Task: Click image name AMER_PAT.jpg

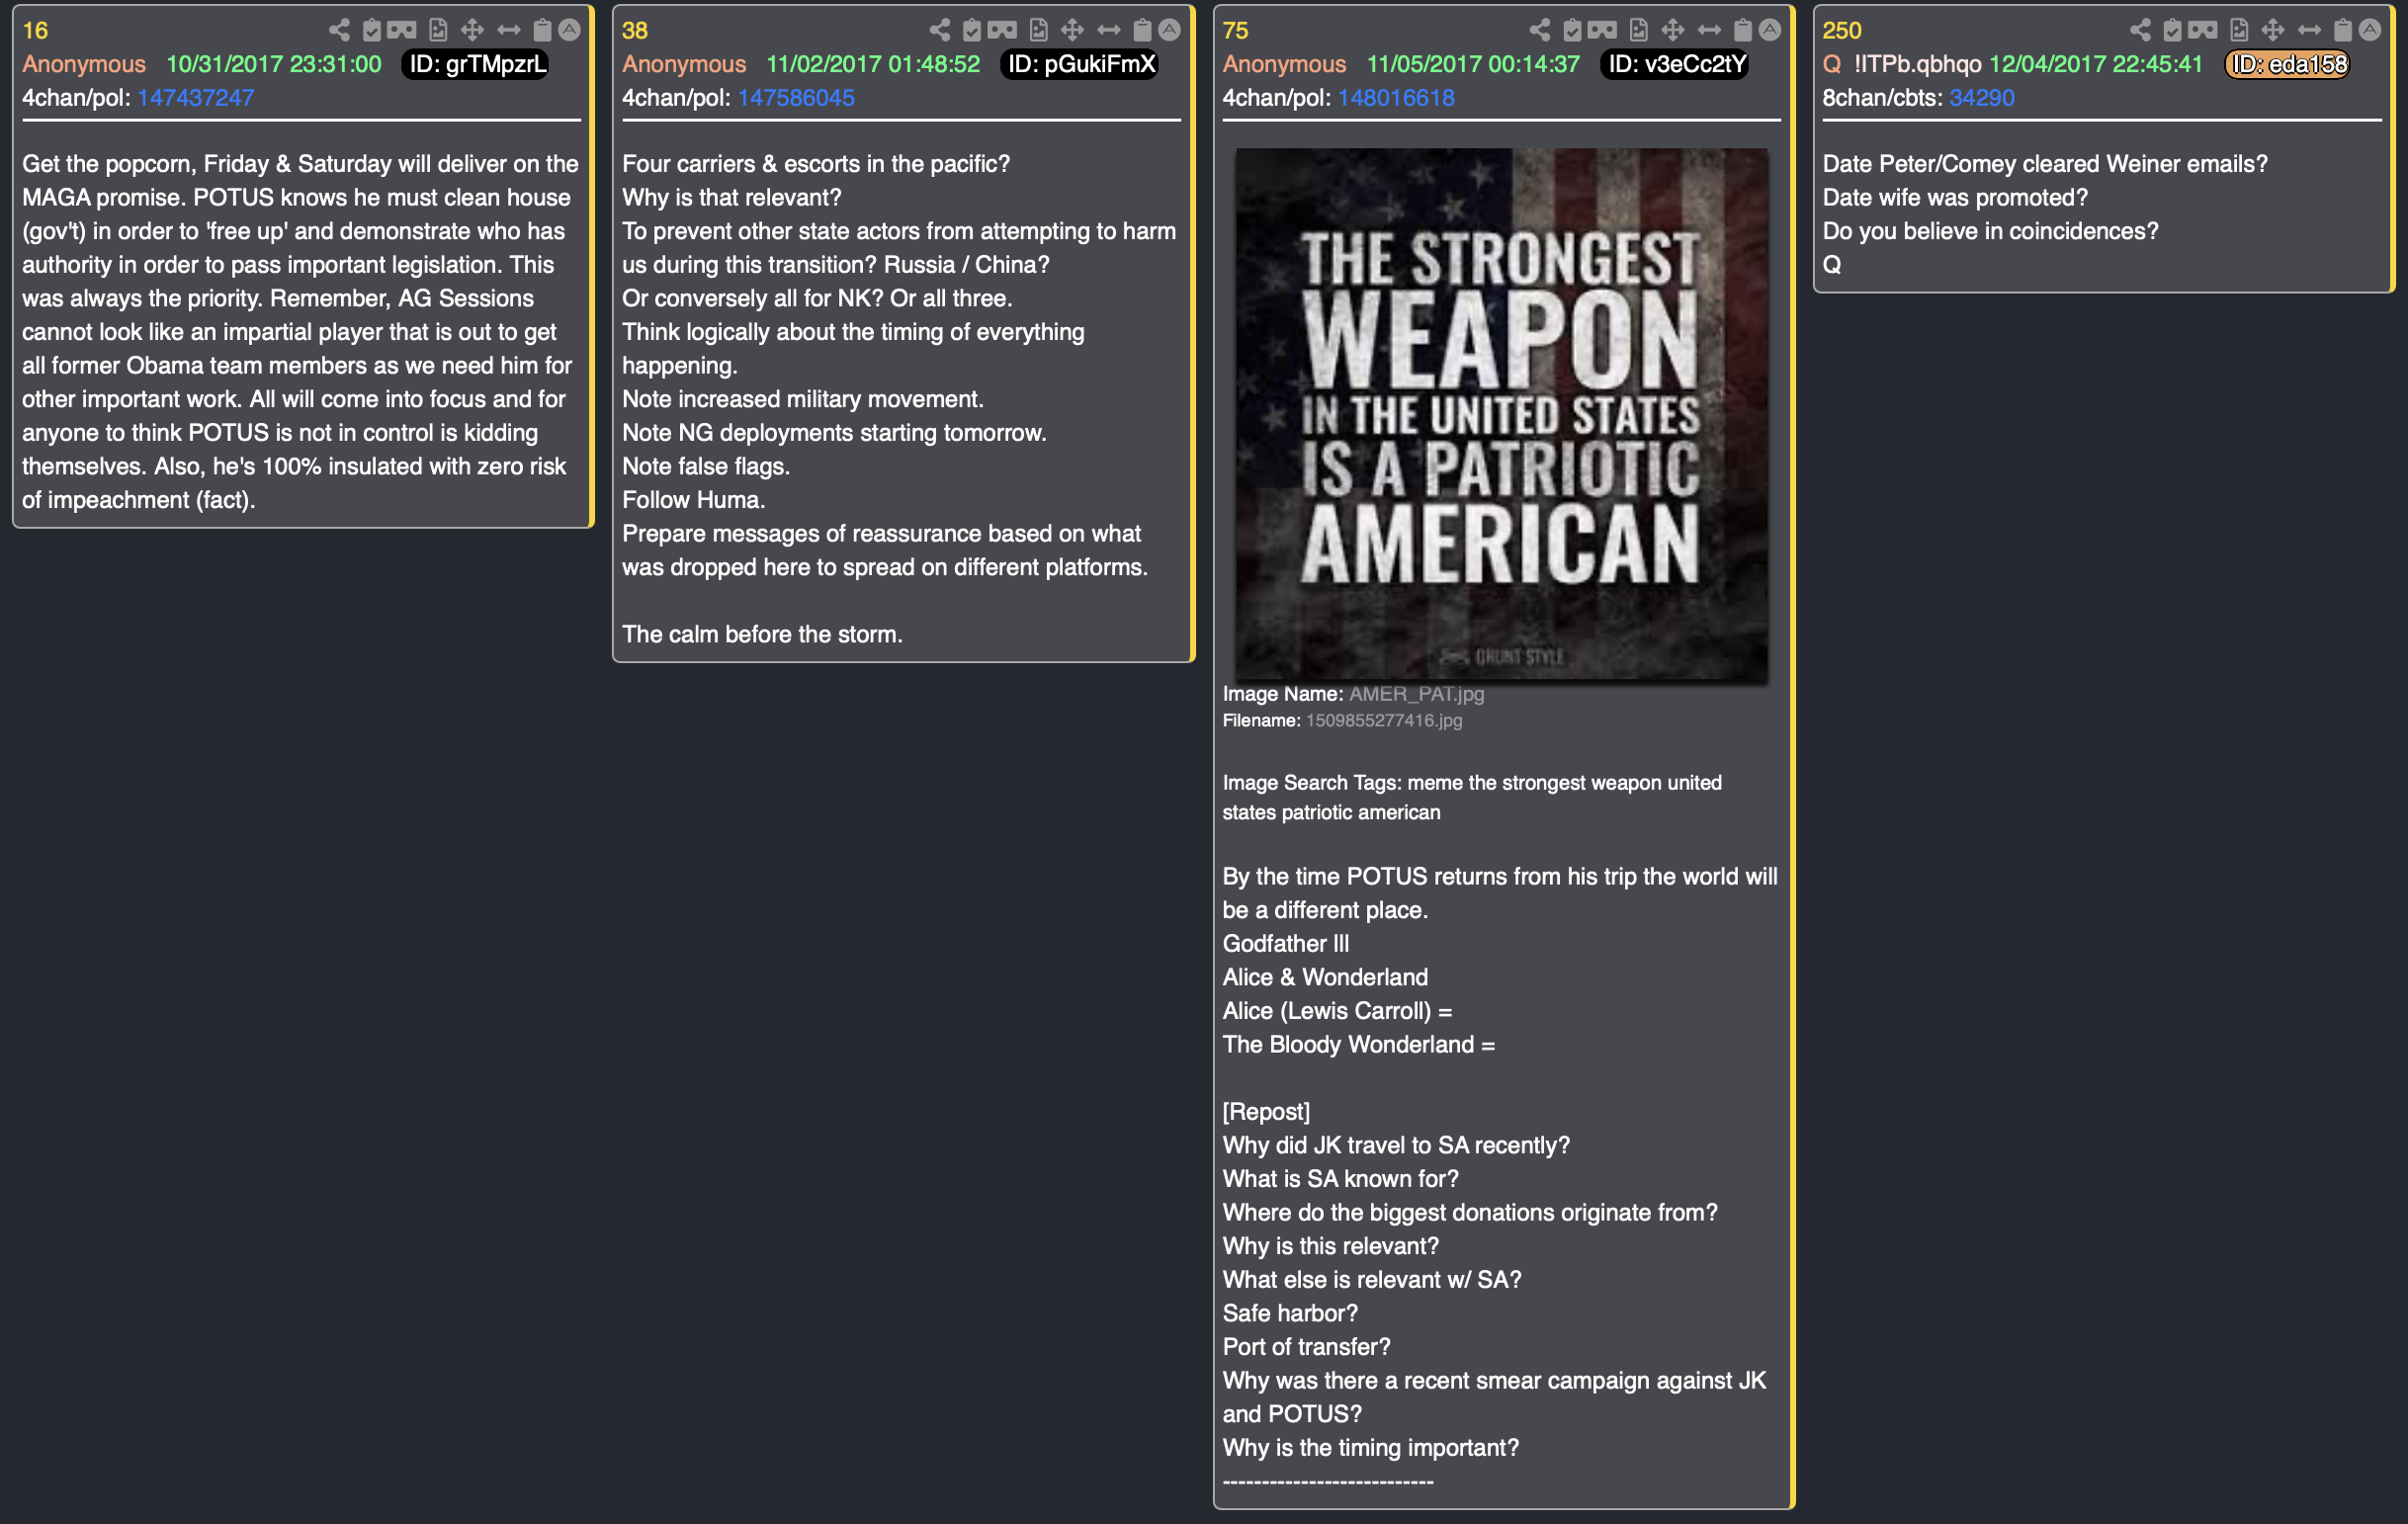Action: 1416,693
